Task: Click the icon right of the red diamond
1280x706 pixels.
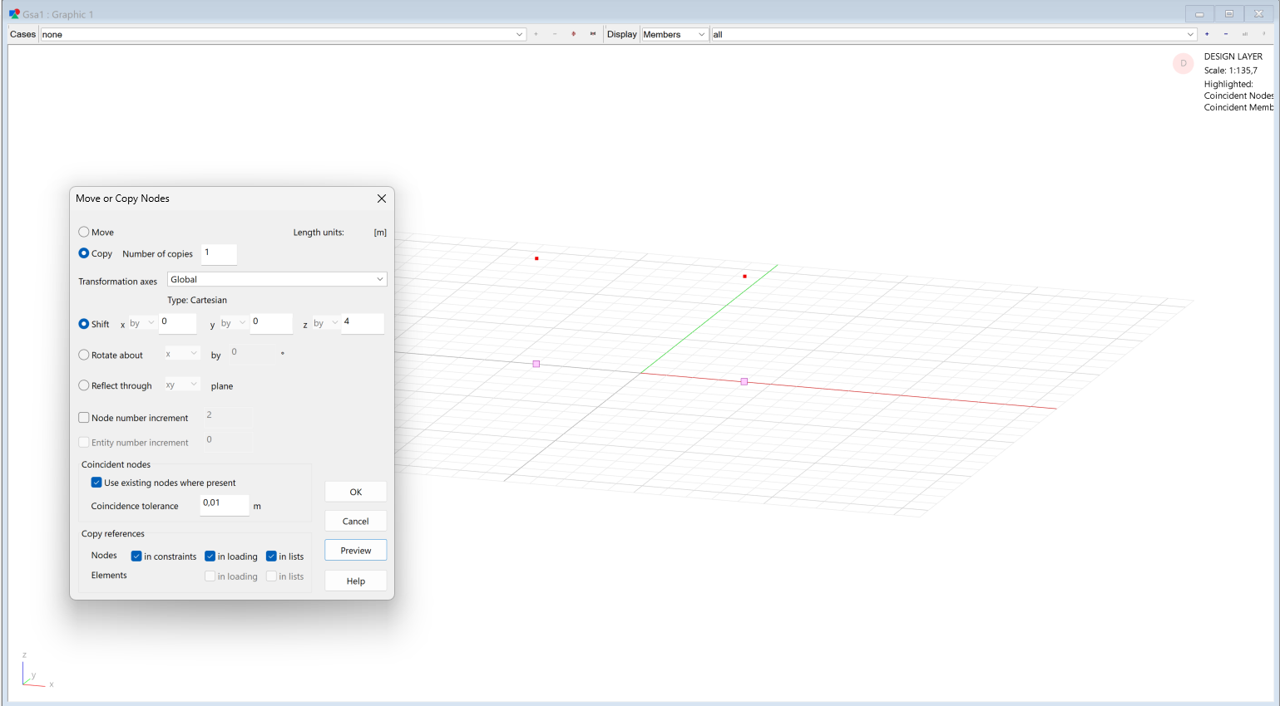Action: click(593, 34)
